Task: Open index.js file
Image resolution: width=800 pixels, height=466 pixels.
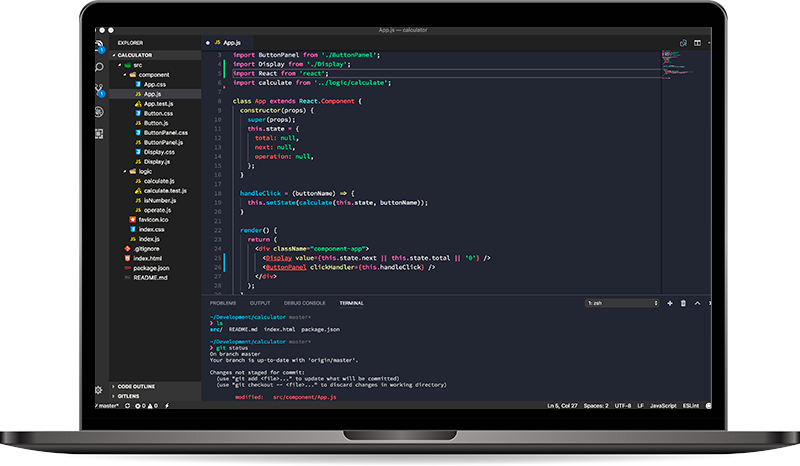Action: (155, 239)
